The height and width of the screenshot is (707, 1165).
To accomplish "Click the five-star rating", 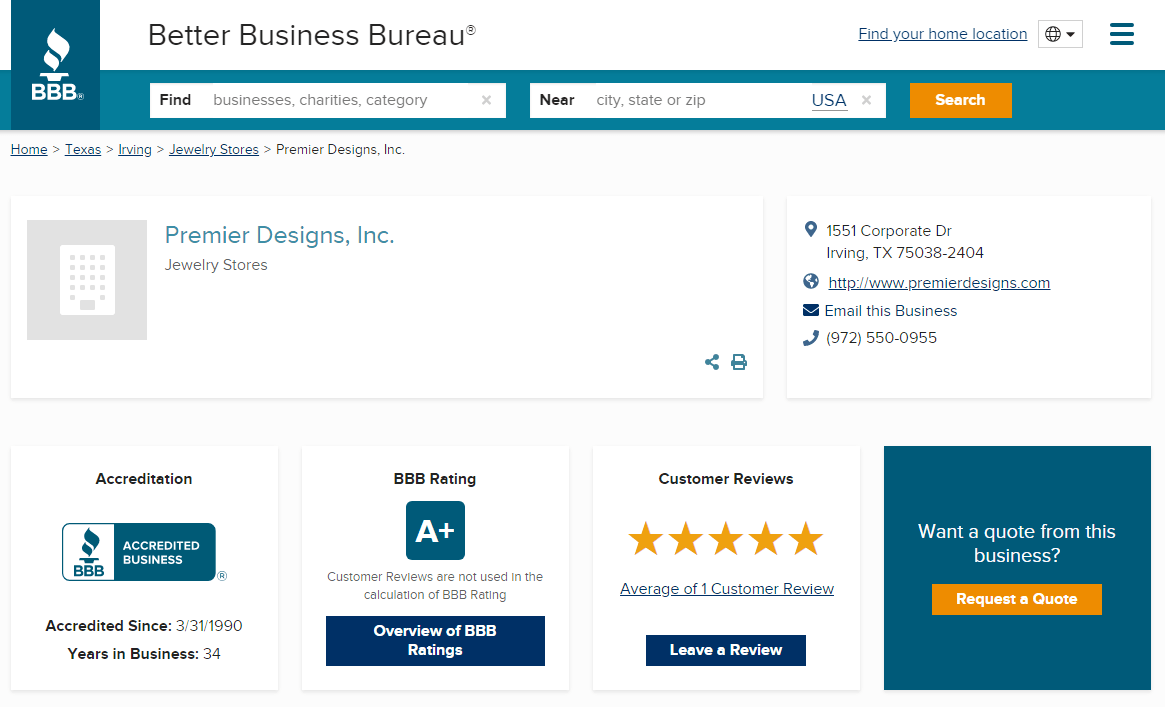I will point(726,539).
